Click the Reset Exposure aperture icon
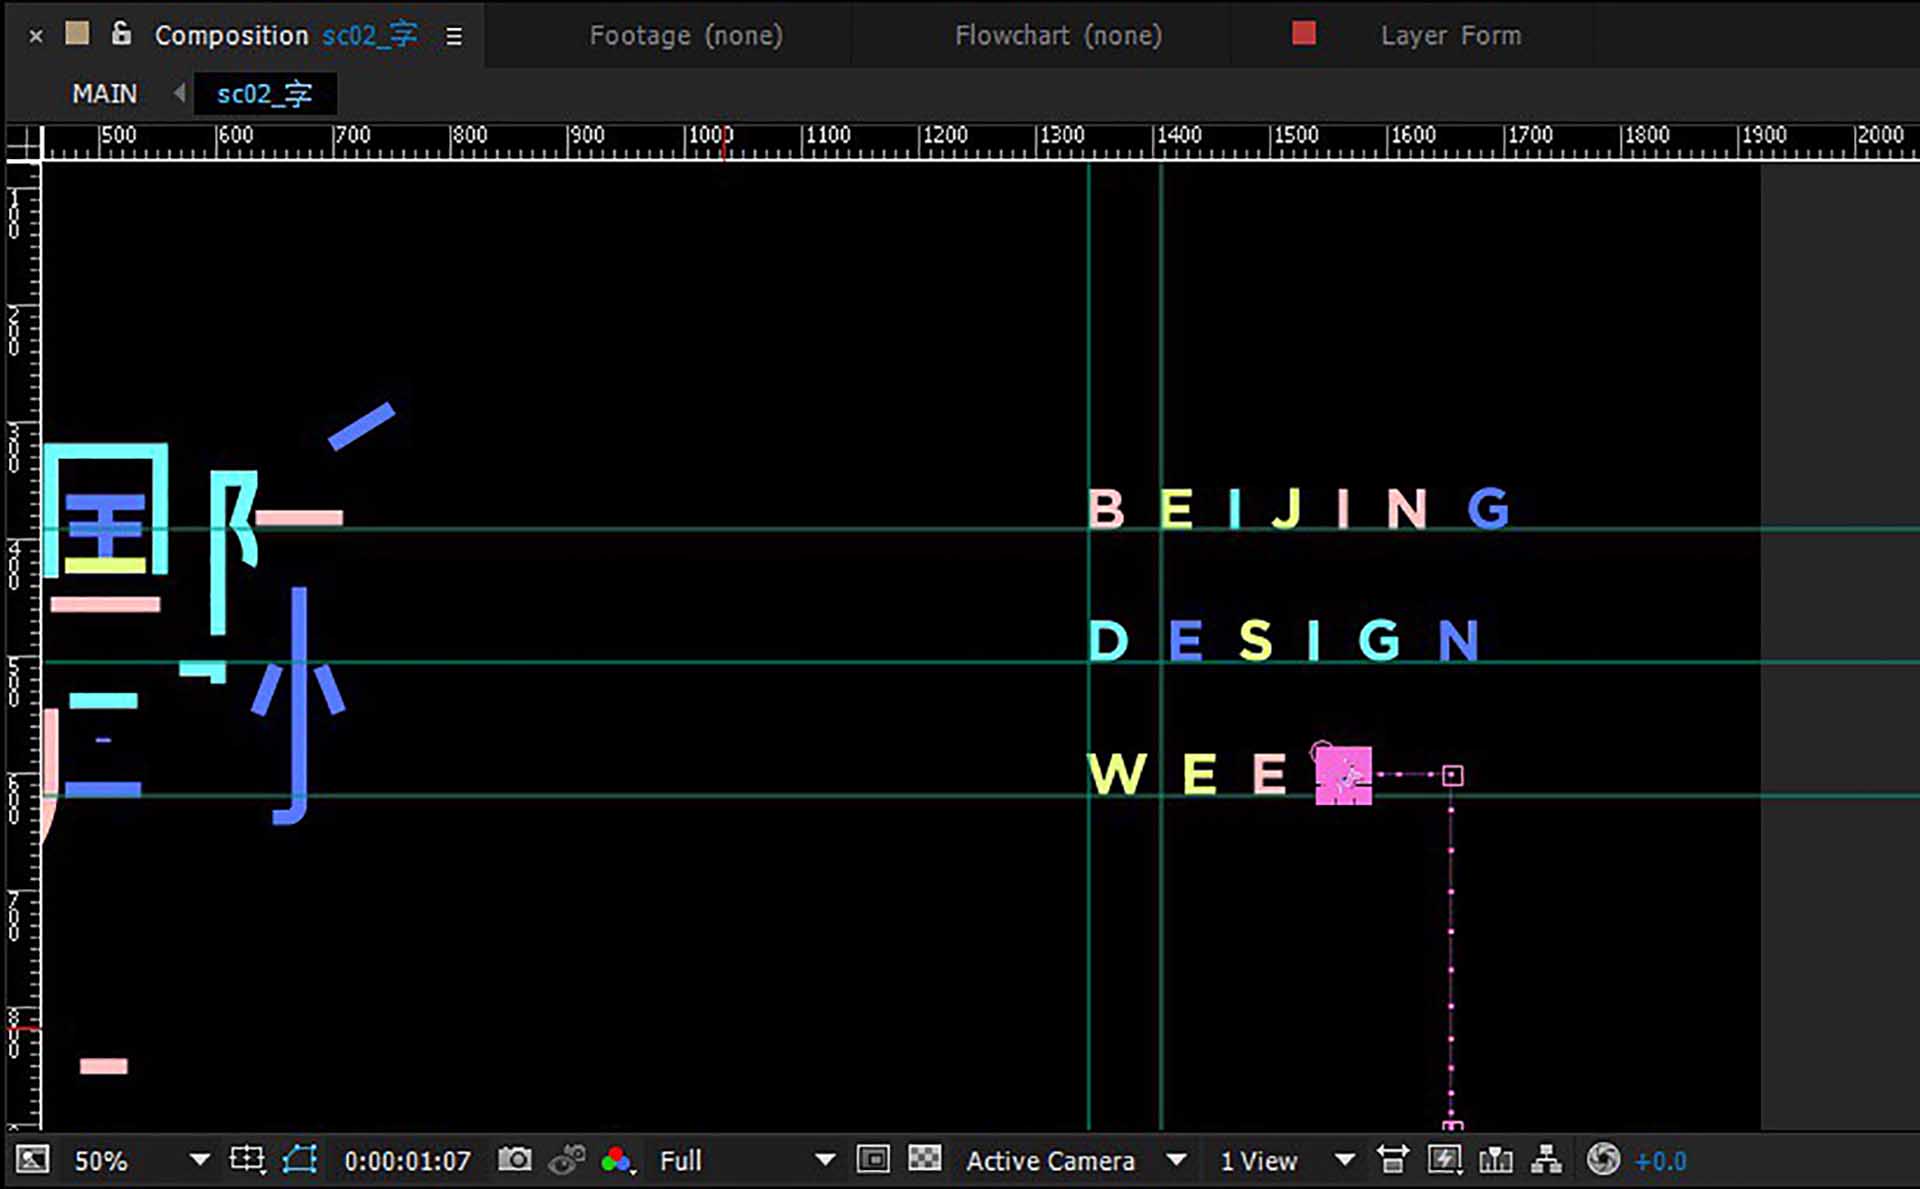1920x1189 pixels. (1603, 1159)
